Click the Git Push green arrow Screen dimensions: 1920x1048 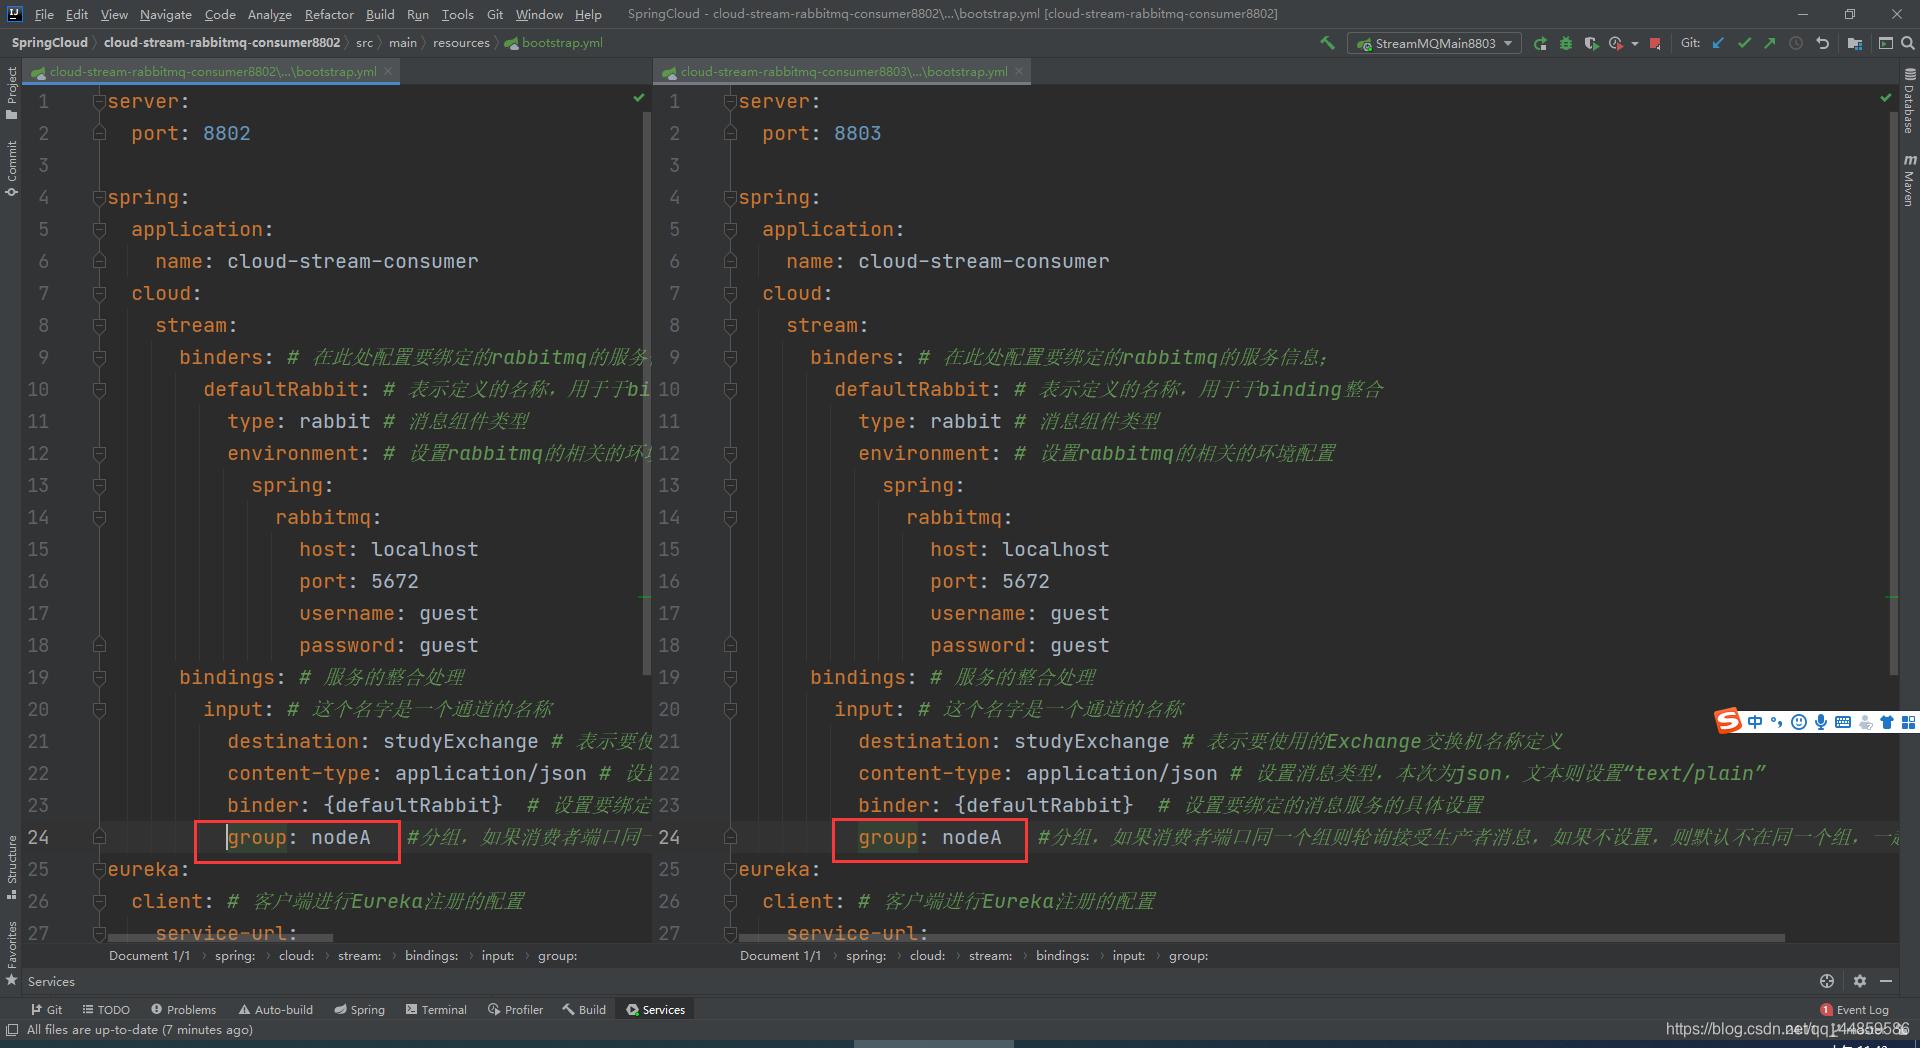tap(1770, 43)
